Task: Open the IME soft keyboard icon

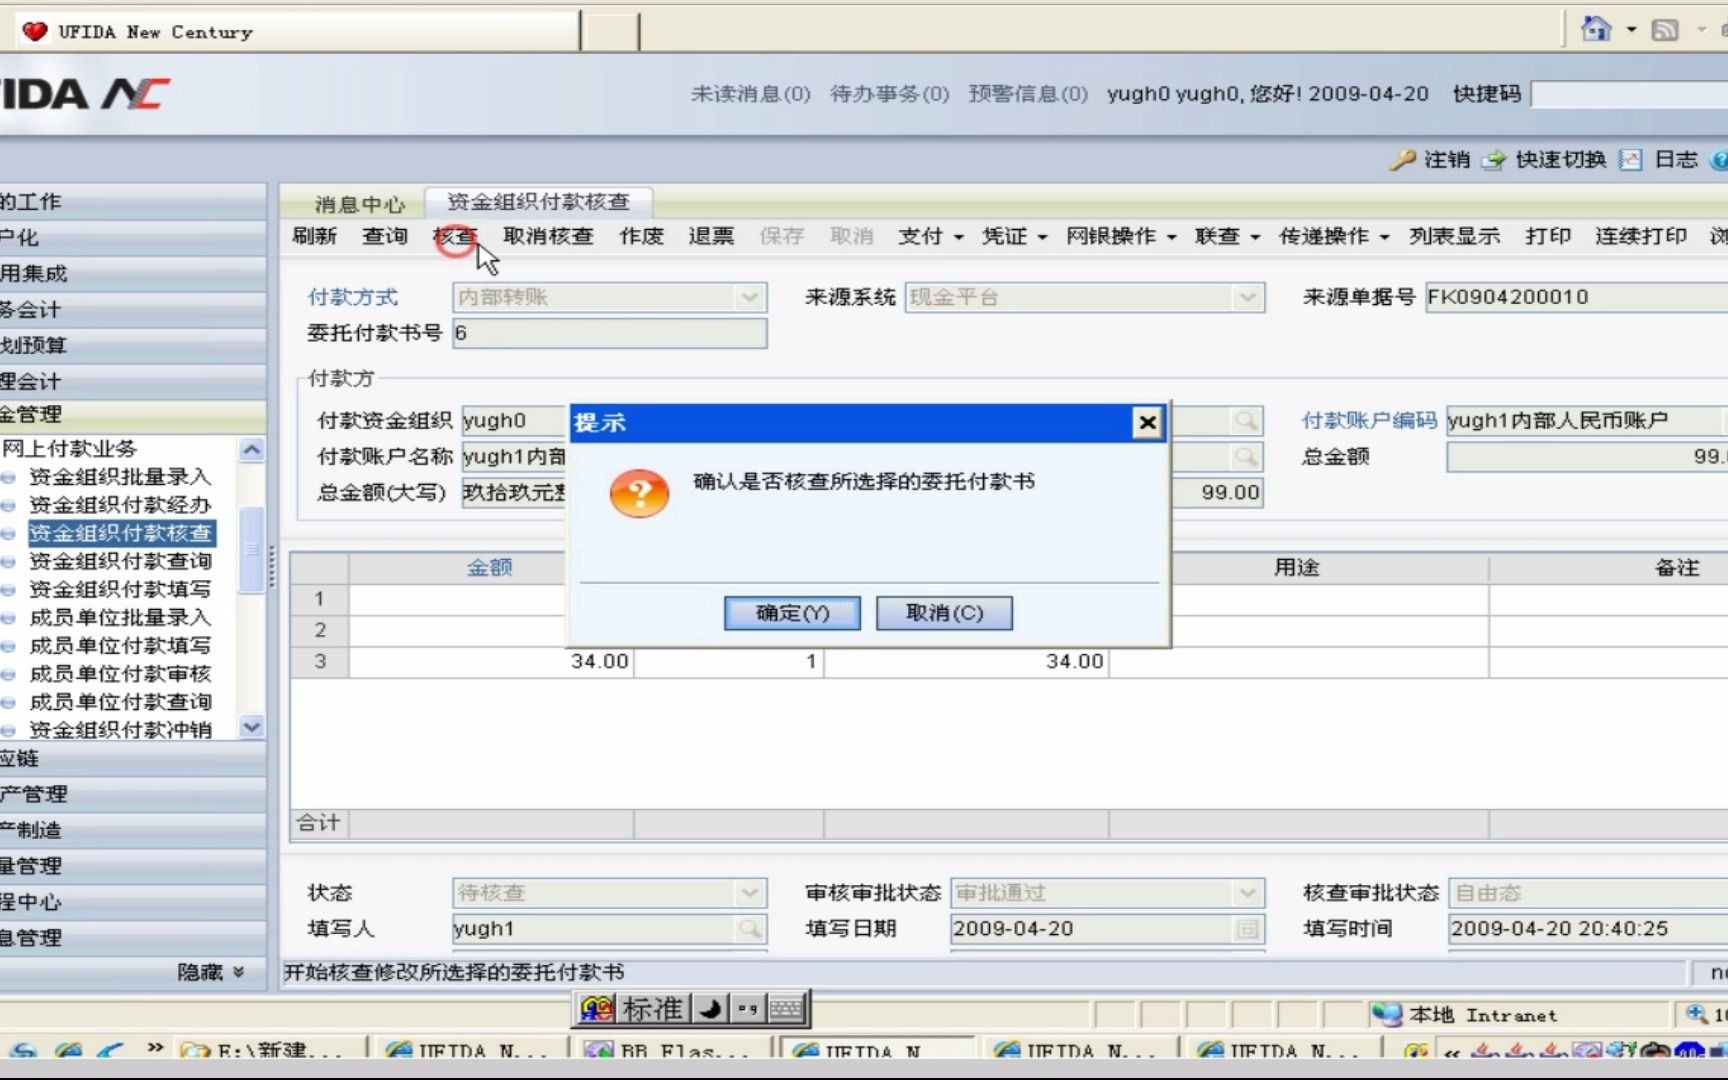Action: pos(786,1009)
